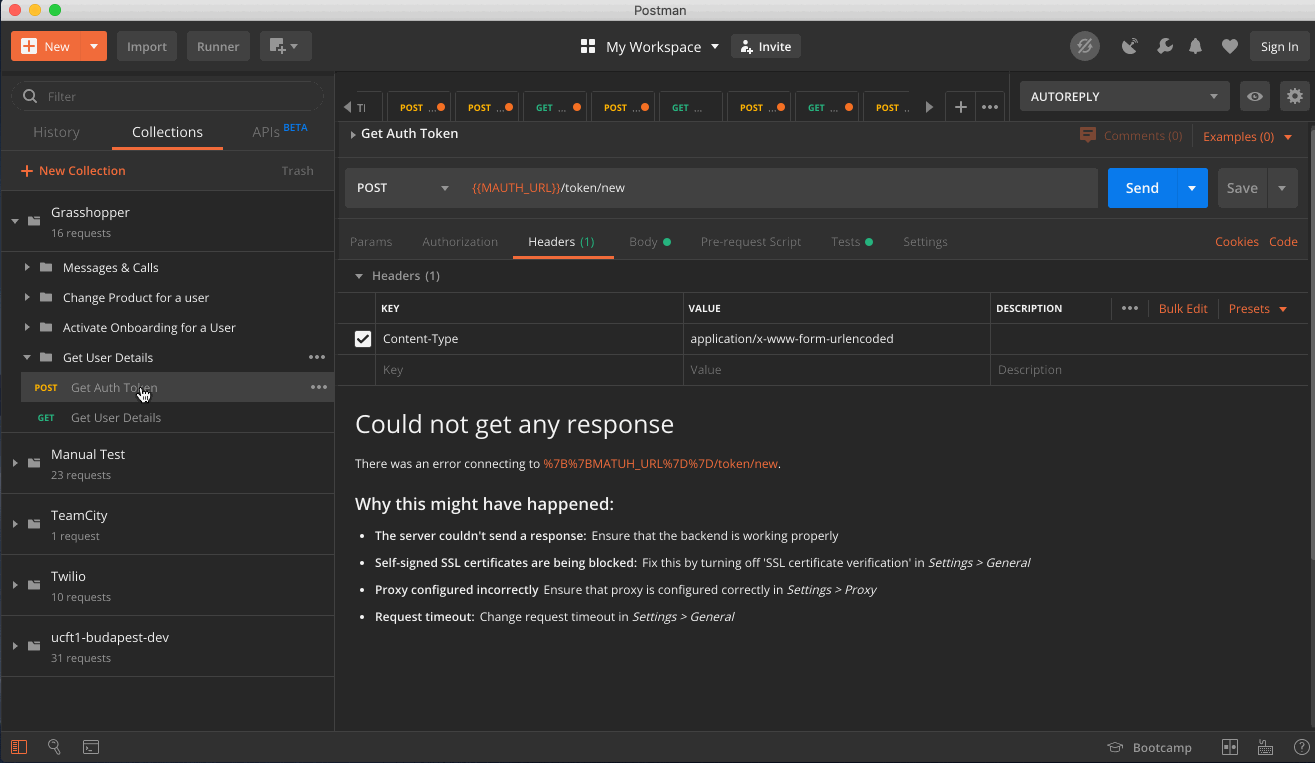Click the capture requests satellite icon
The height and width of the screenshot is (763, 1315).
click(x=1130, y=46)
